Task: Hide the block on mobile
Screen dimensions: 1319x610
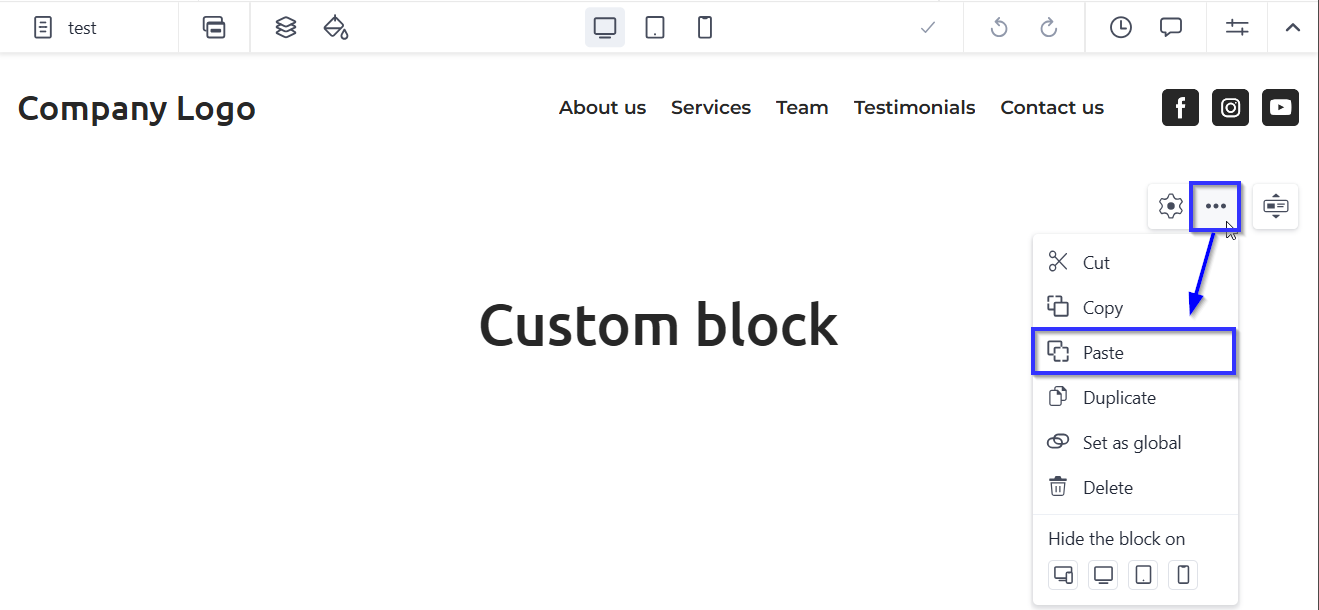Action: (x=1183, y=575)
